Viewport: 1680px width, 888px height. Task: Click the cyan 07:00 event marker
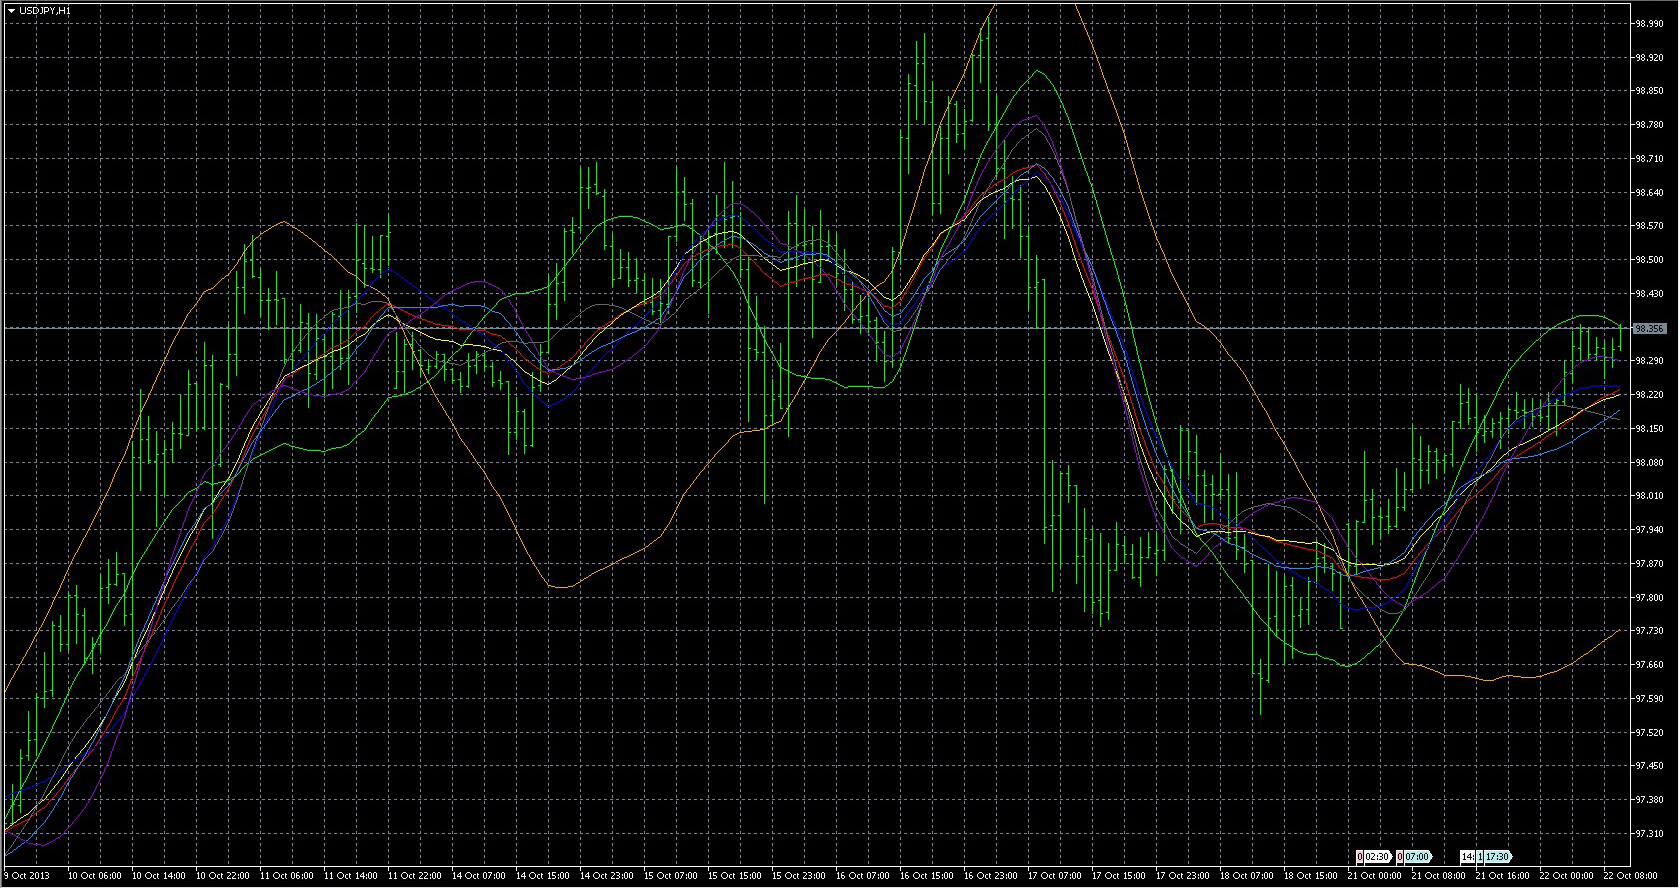click(1418, 857)
